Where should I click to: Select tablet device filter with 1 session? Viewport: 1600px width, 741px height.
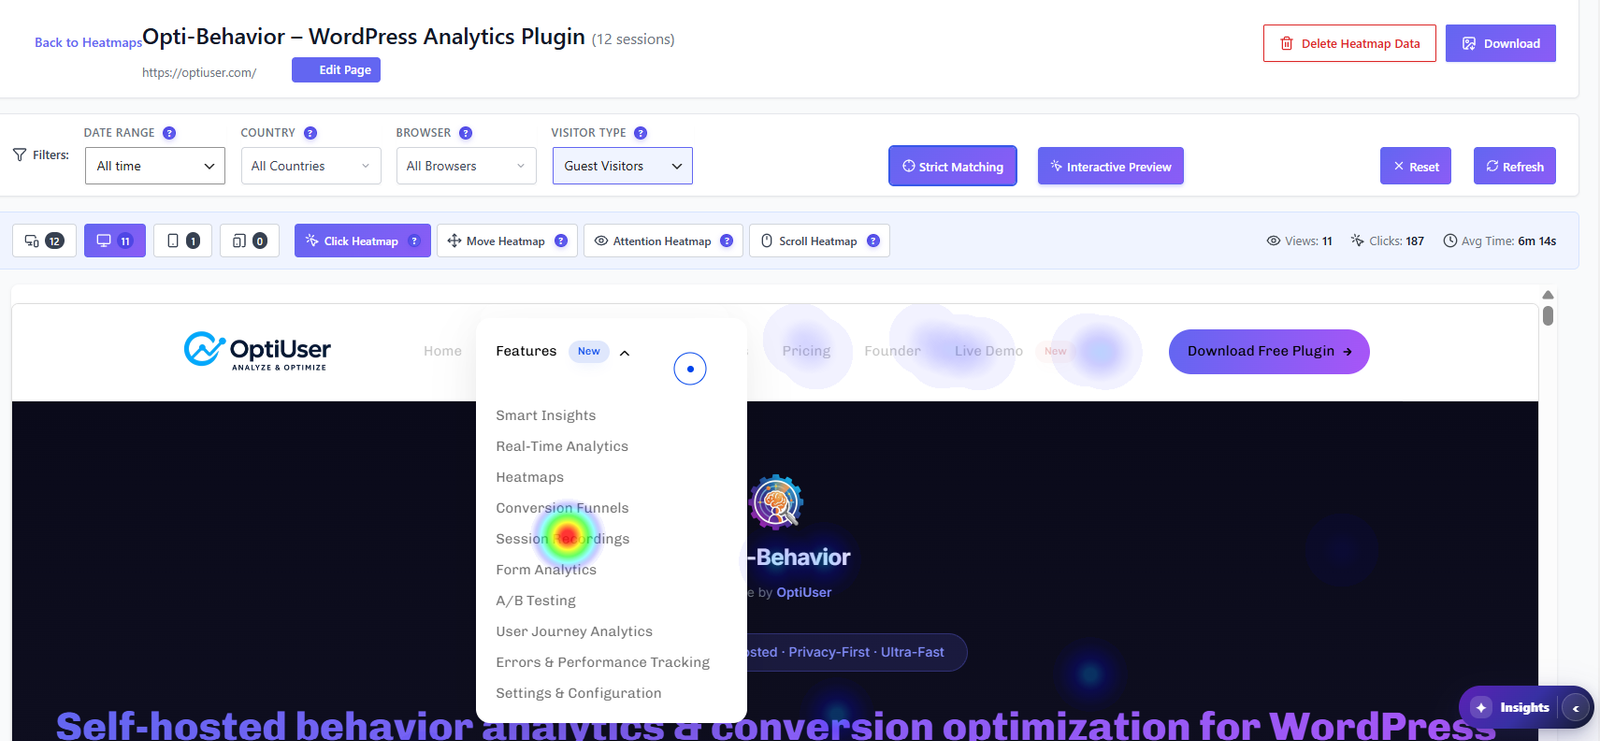[182, 241]
